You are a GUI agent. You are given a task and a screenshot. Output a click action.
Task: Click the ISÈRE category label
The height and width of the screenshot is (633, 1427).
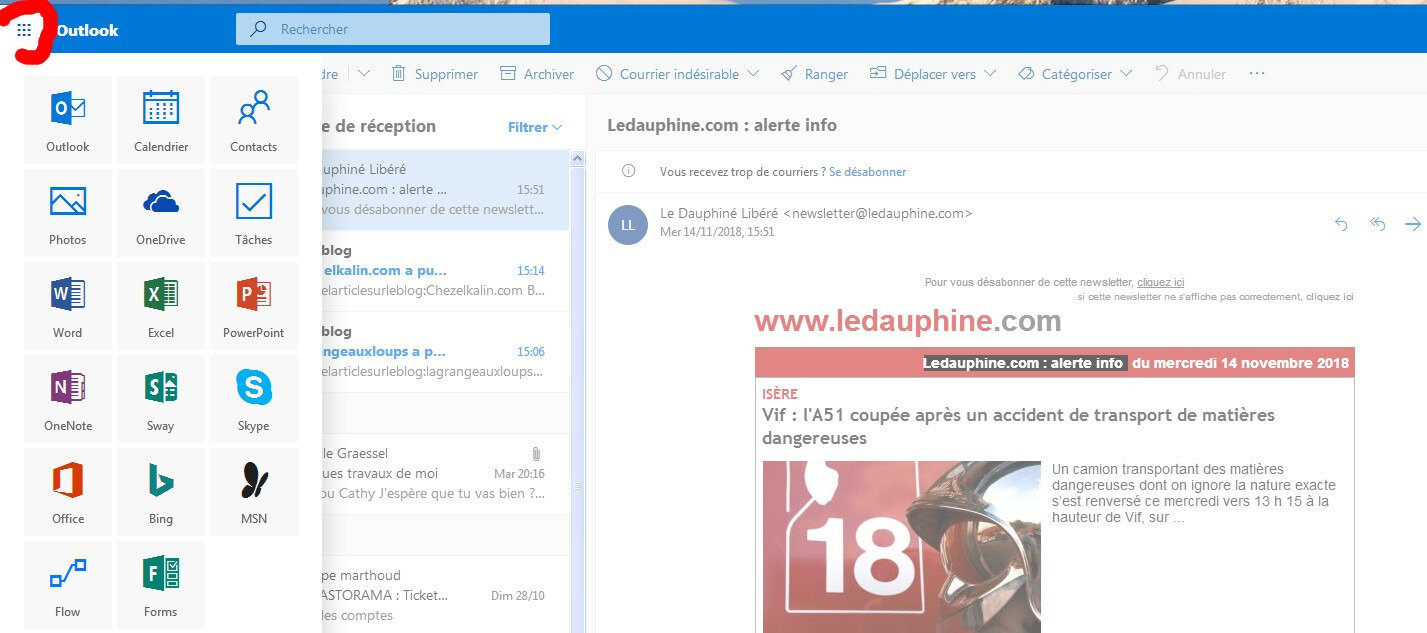click(780, 394)
